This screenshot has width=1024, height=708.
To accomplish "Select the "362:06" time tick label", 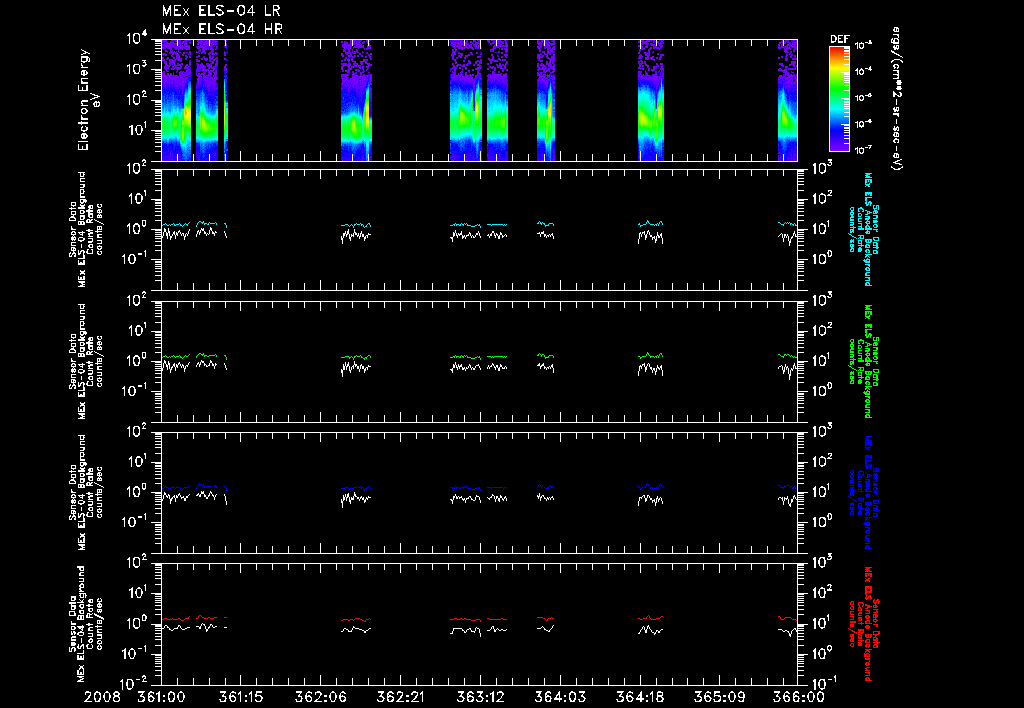I will (x=321, y=697).
